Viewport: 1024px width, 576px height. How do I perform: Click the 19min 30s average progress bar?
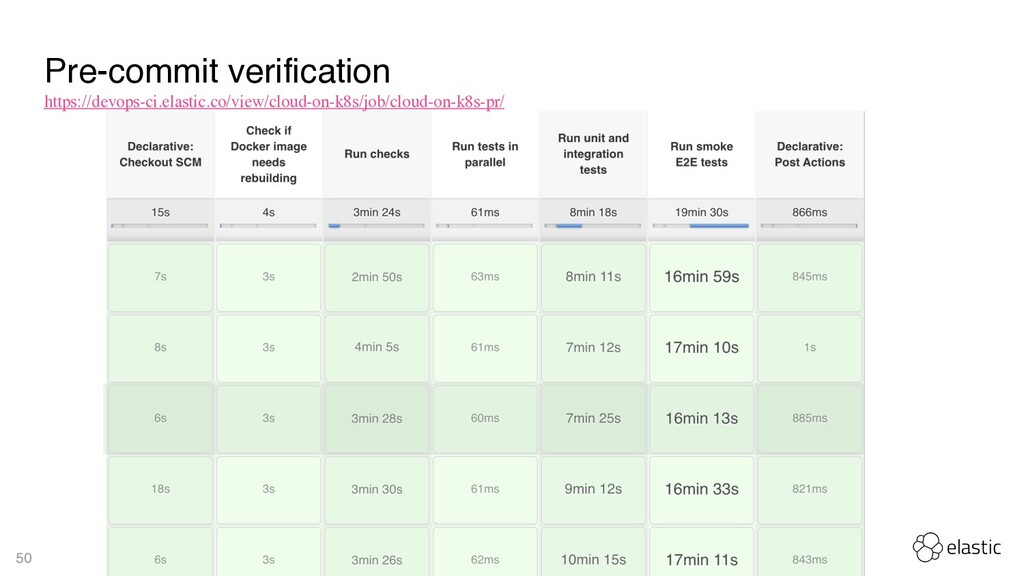[x=701, y=226]
